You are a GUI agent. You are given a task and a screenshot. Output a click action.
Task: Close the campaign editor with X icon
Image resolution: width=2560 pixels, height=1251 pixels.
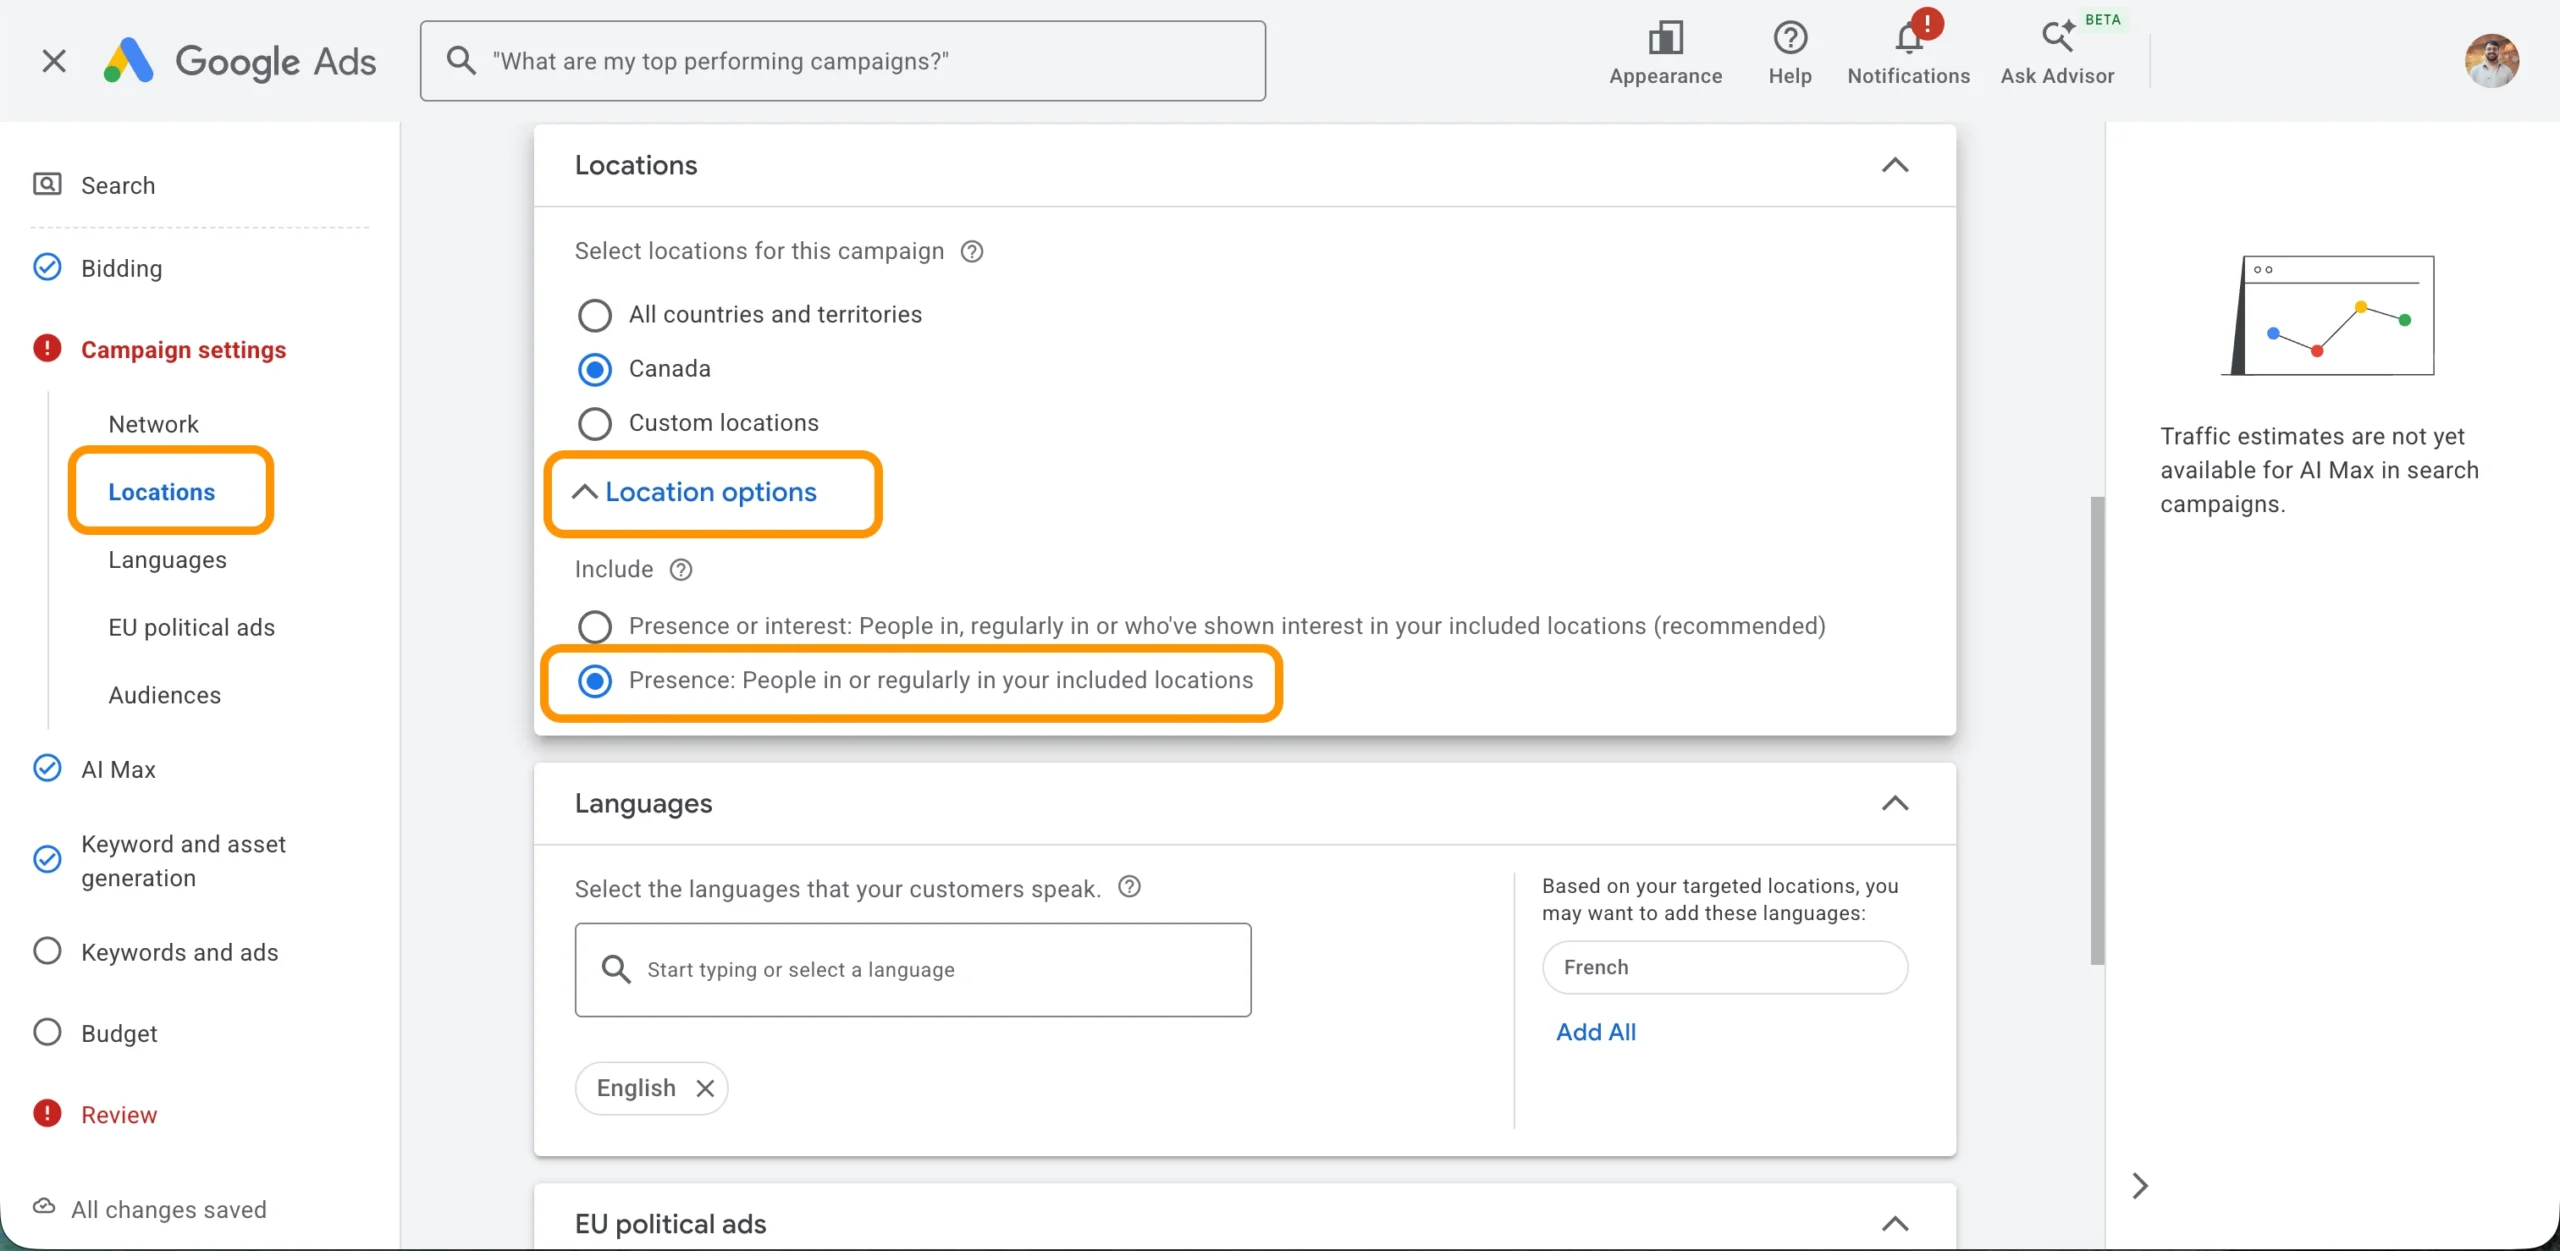(x=54, y=61)
